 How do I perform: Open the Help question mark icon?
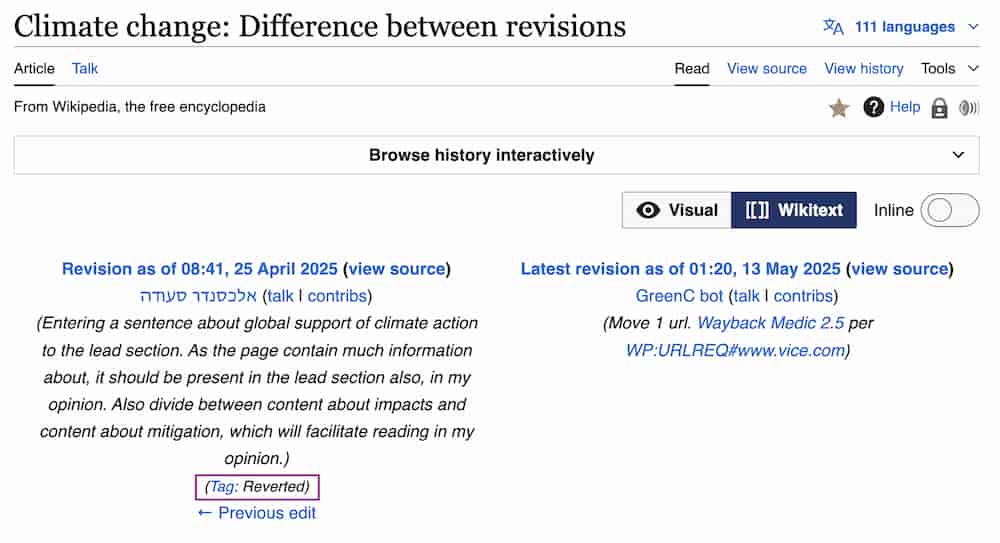click(873, 107)
